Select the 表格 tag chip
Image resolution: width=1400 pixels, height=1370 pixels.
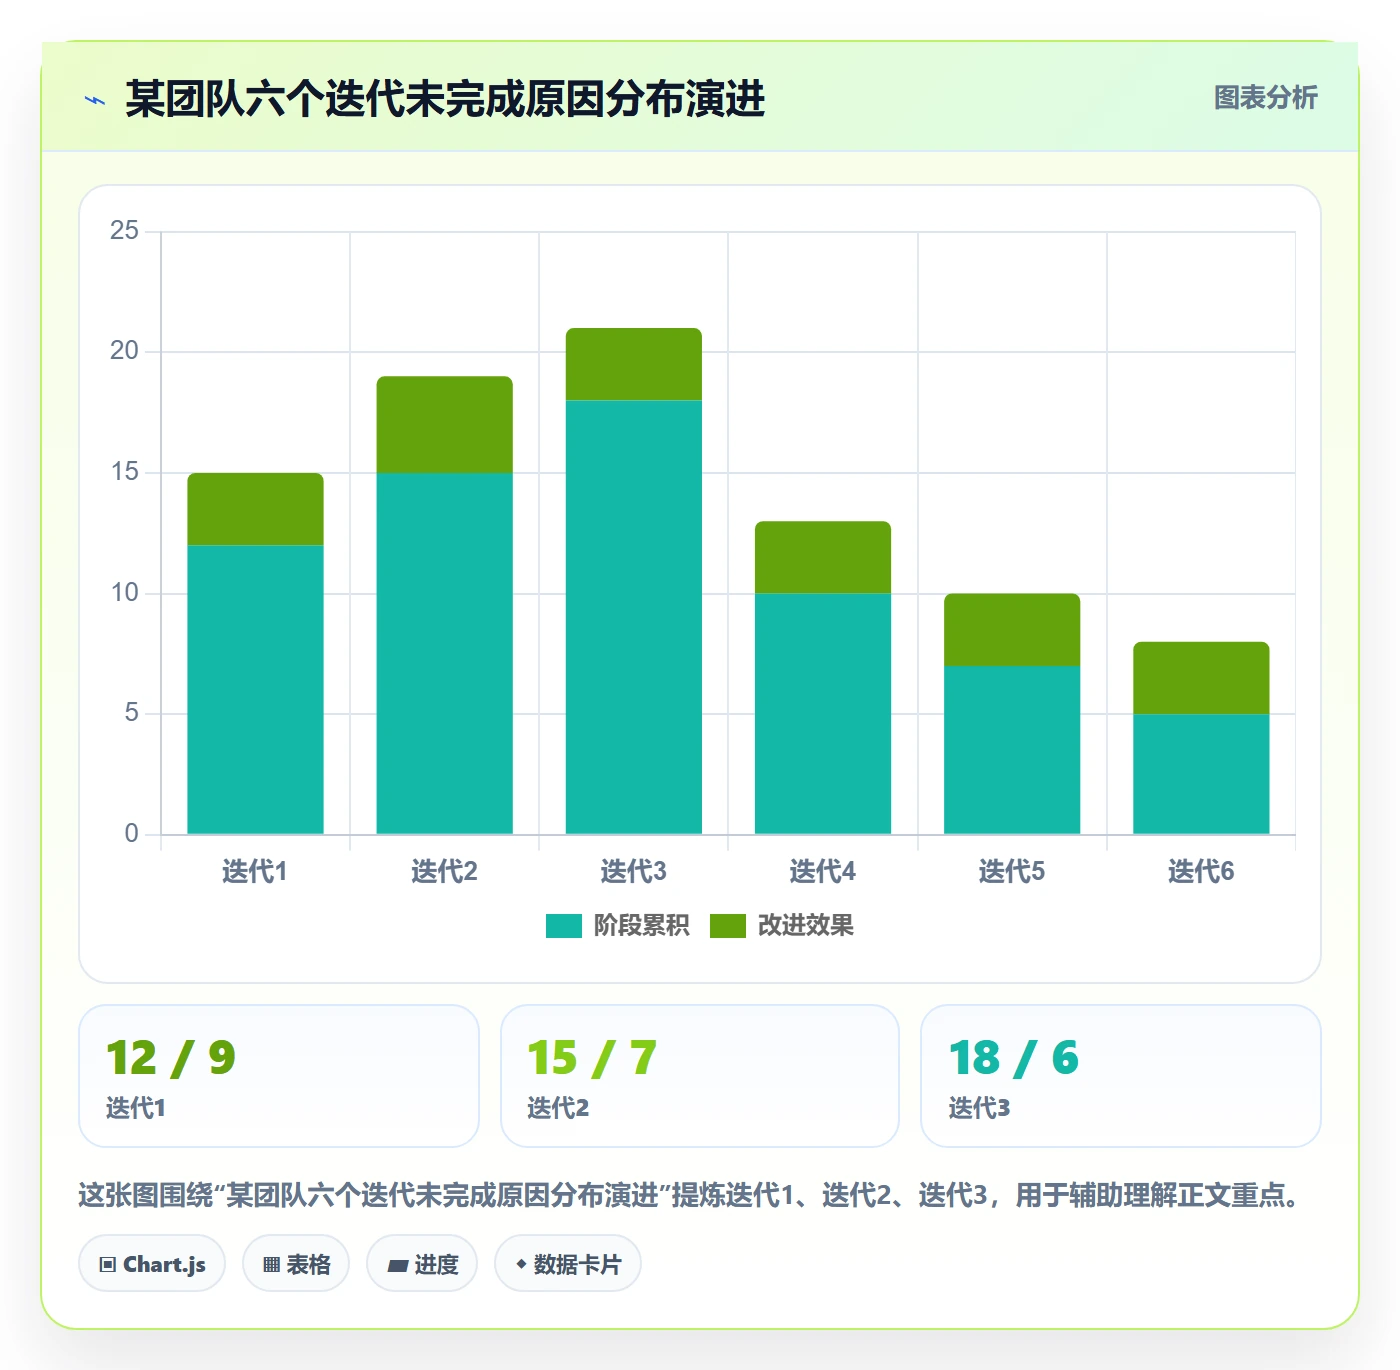click(x=296, y=1264)
